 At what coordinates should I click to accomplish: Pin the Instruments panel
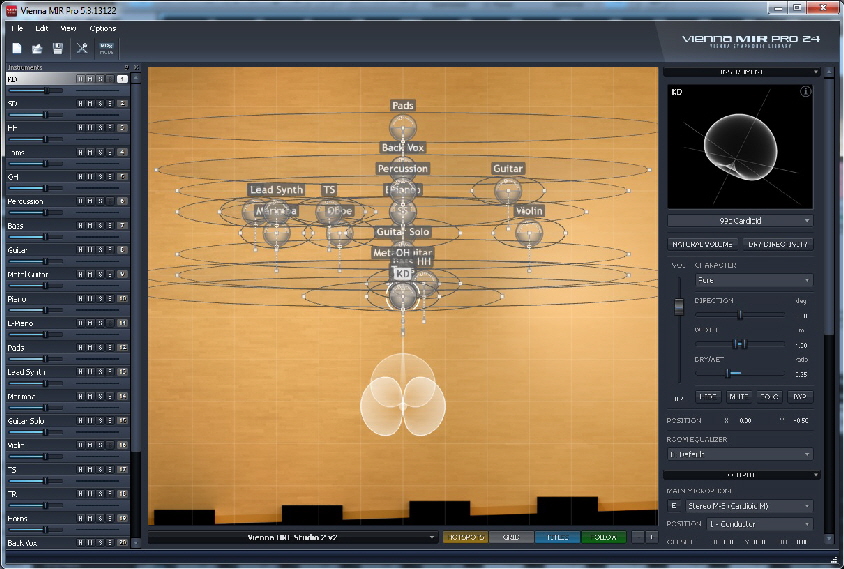click(127, 67)
